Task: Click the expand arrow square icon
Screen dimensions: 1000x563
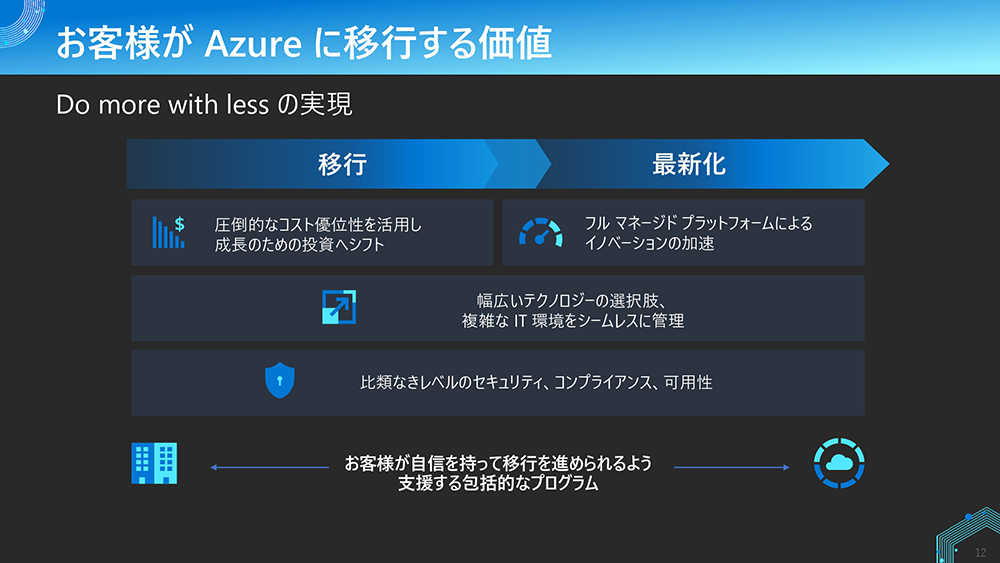Action: (339, 308)
